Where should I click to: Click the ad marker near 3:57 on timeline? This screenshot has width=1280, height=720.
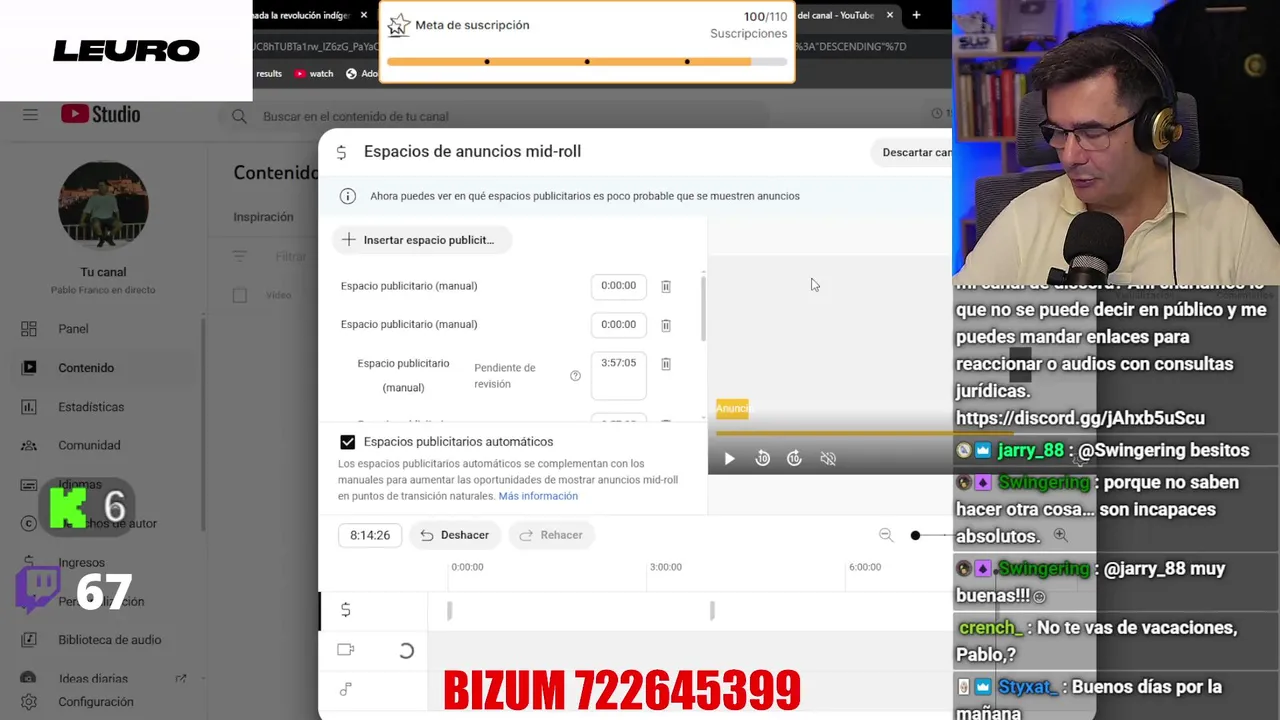pos(712,610)
